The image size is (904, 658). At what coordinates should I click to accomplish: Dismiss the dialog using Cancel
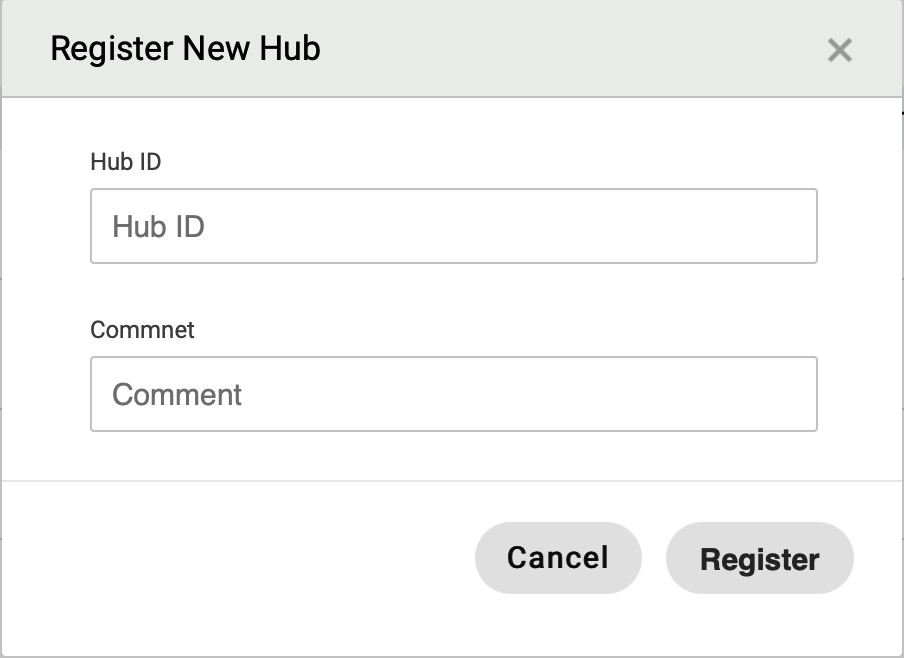coord(557,557)
